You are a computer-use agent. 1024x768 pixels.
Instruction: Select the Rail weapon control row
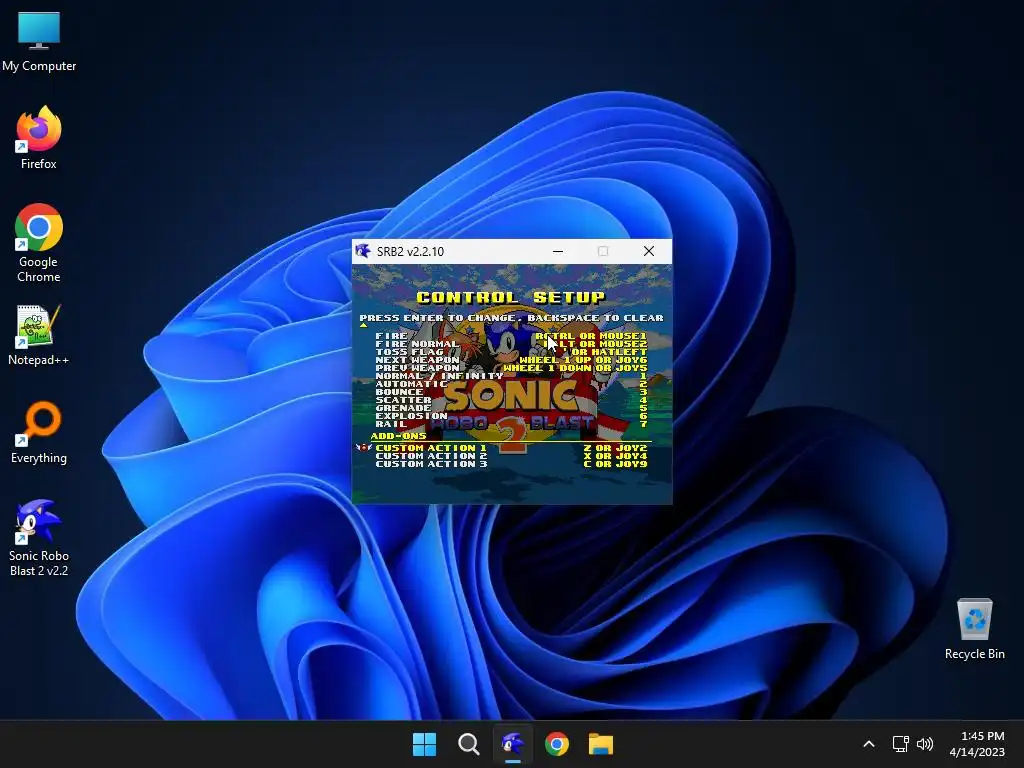pos(511,424)
